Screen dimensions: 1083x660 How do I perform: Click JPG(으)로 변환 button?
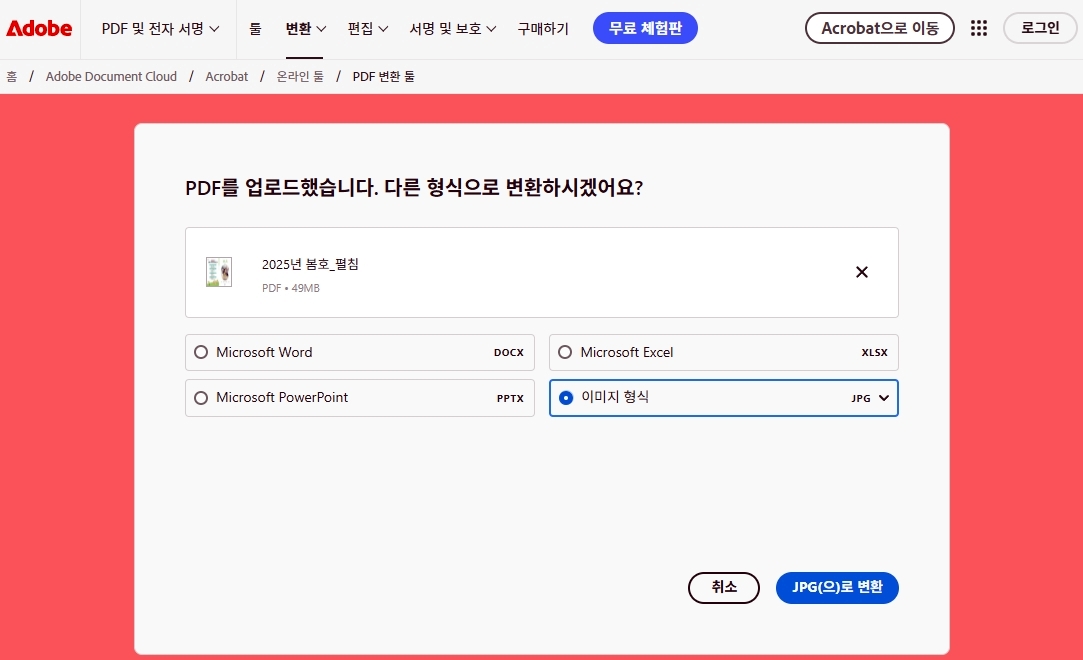[837, 588]
